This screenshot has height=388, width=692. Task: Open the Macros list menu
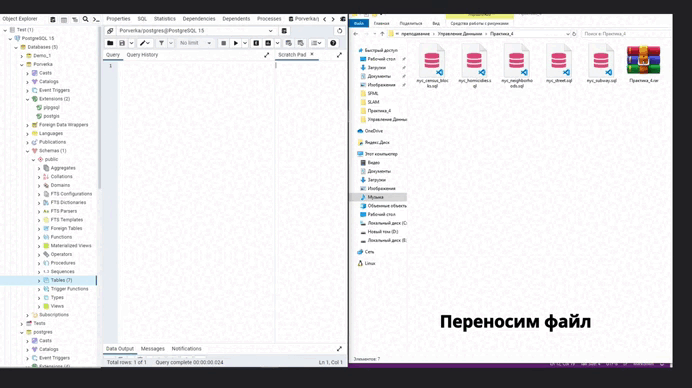pyautogui.click(x=316, y=43)
